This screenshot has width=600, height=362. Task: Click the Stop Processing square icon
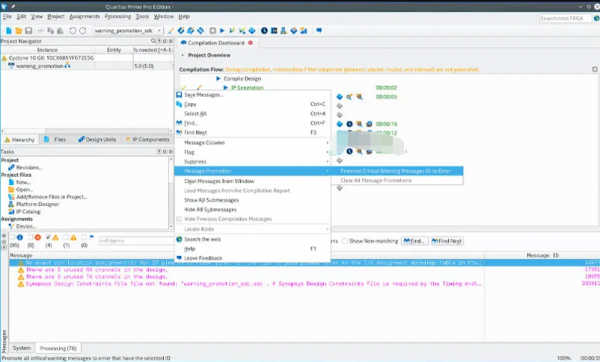(212, 31)
